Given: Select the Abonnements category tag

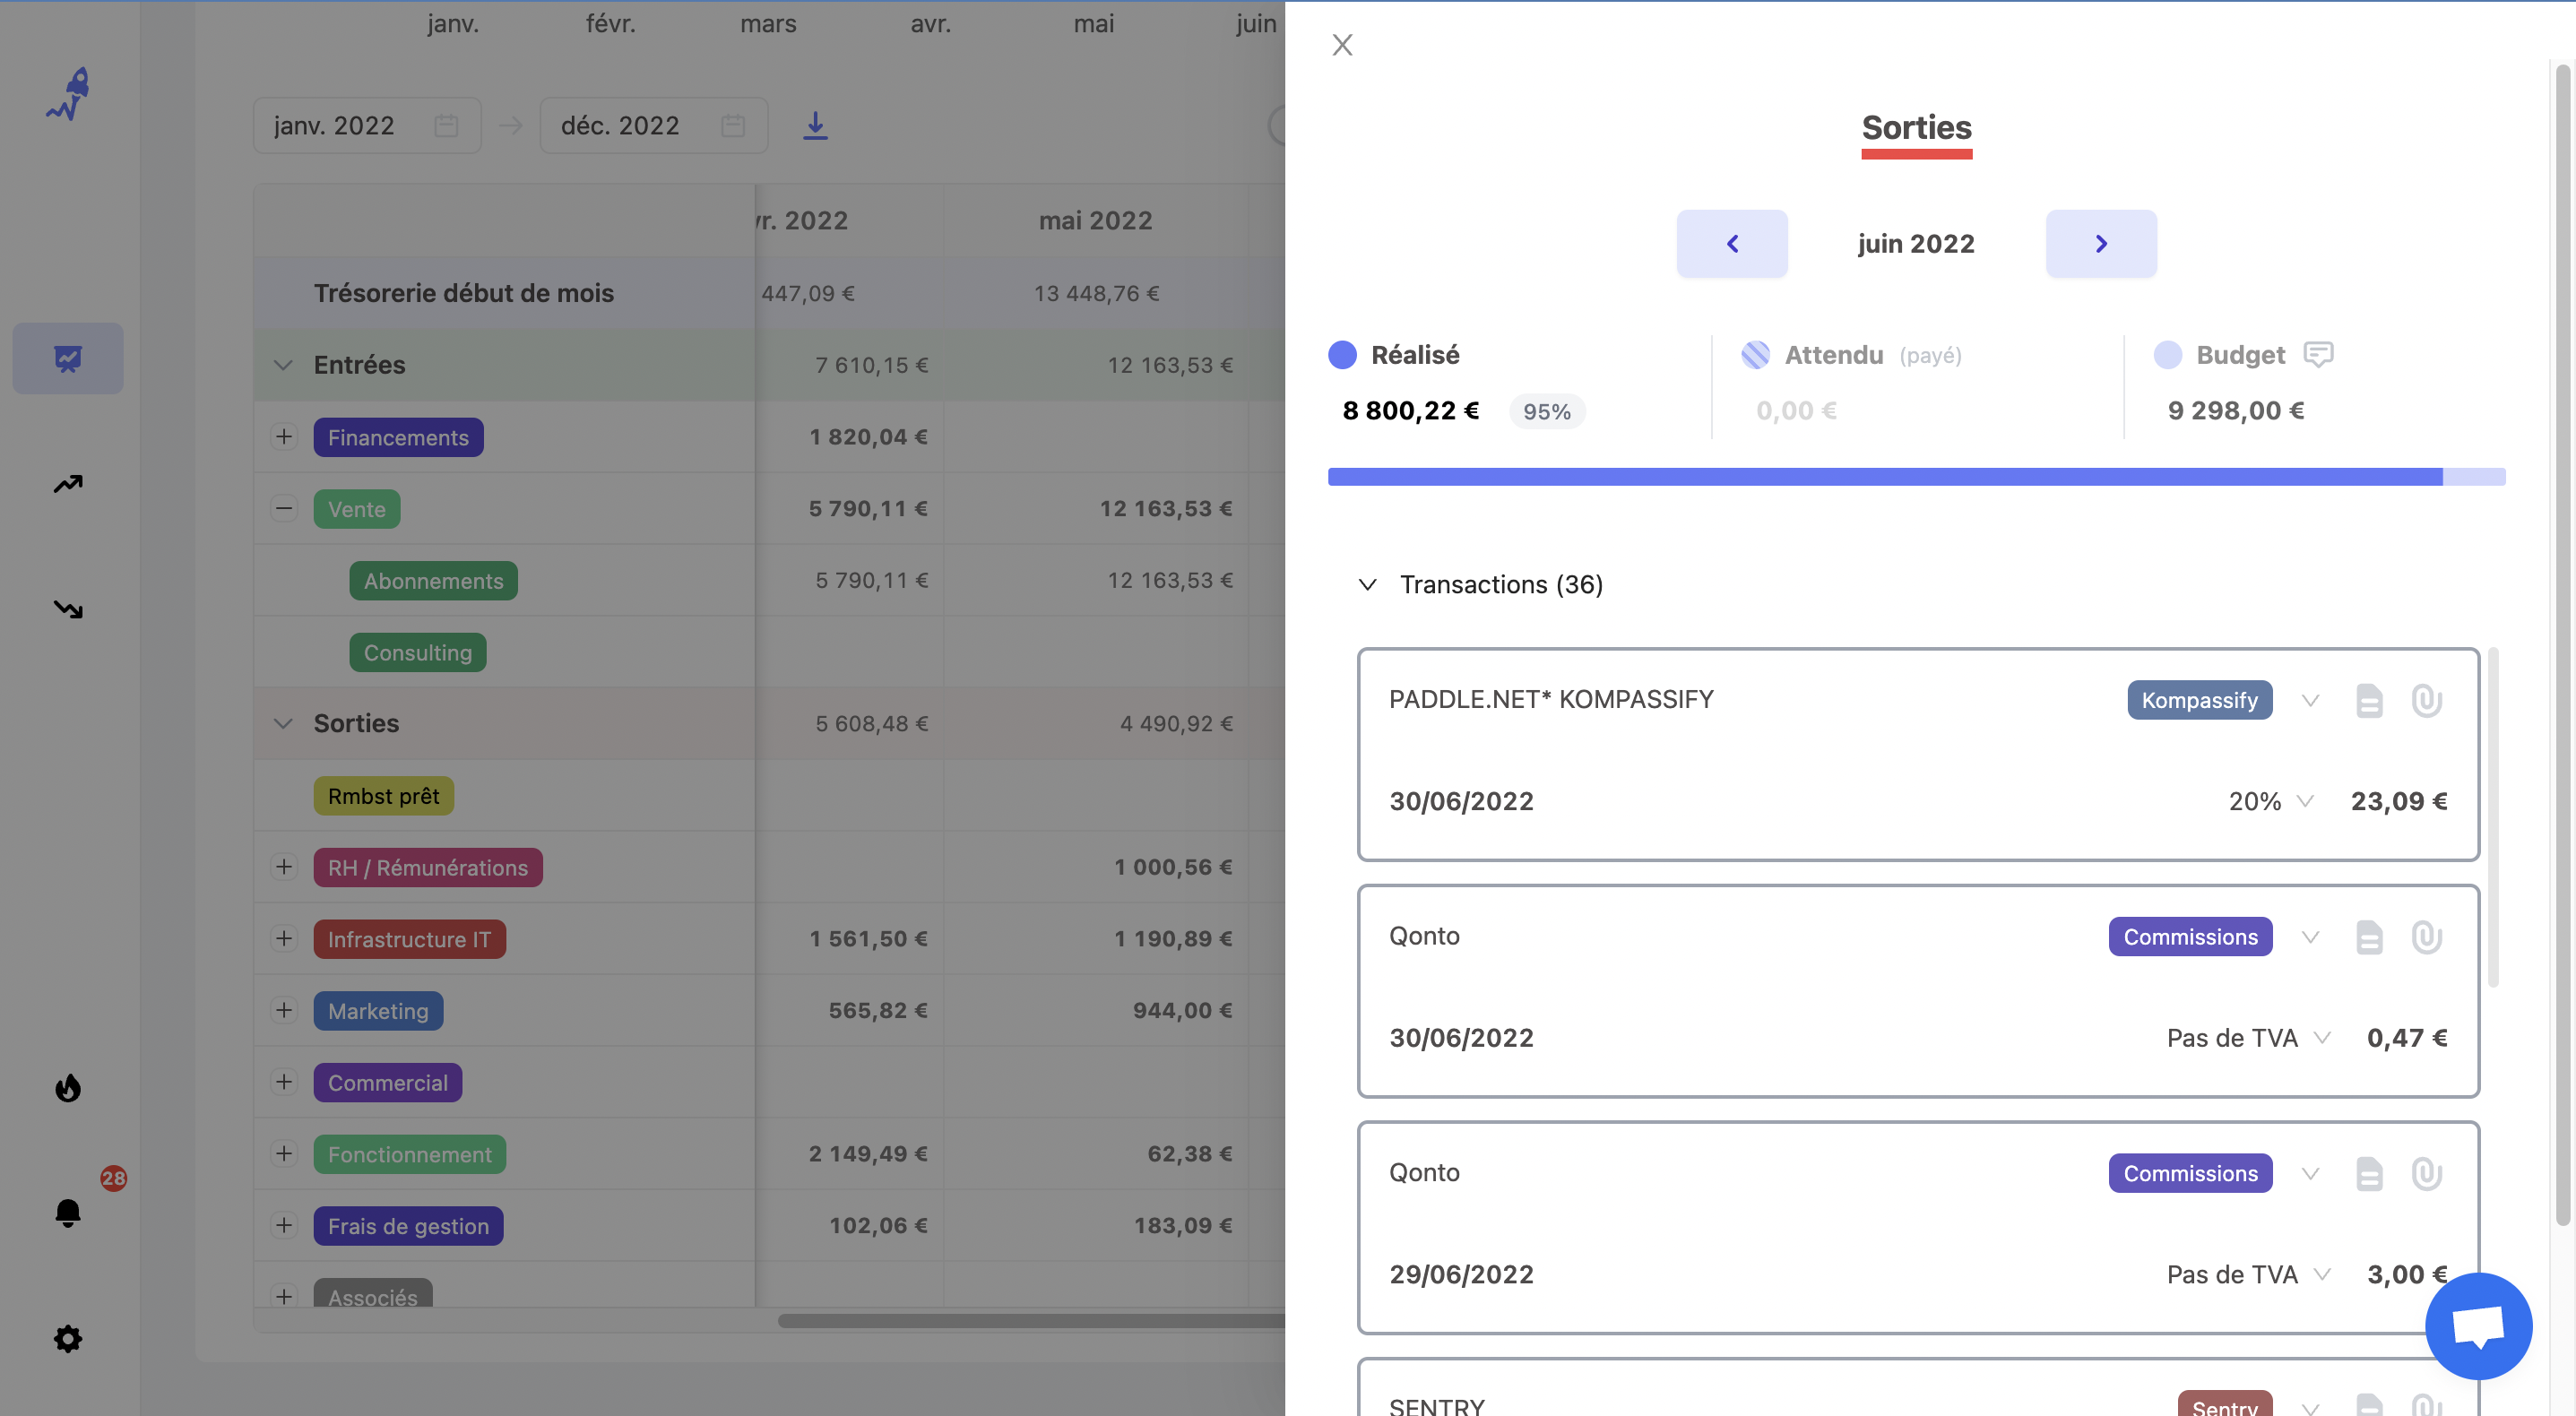Looking at the screenshot, I should click(x=433, y=581).
